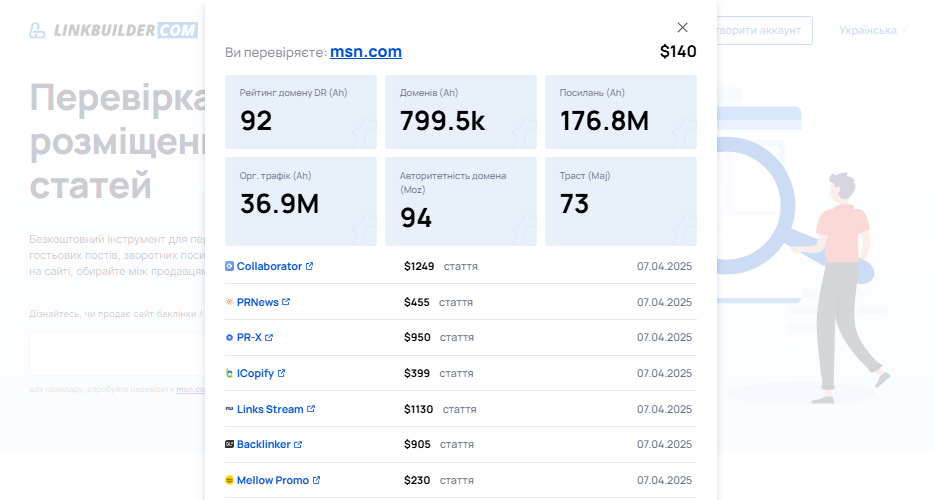This screenshot has width=934, height=500.
Task: Click the $455 PRNews price
Action: (x=416, y=302)
